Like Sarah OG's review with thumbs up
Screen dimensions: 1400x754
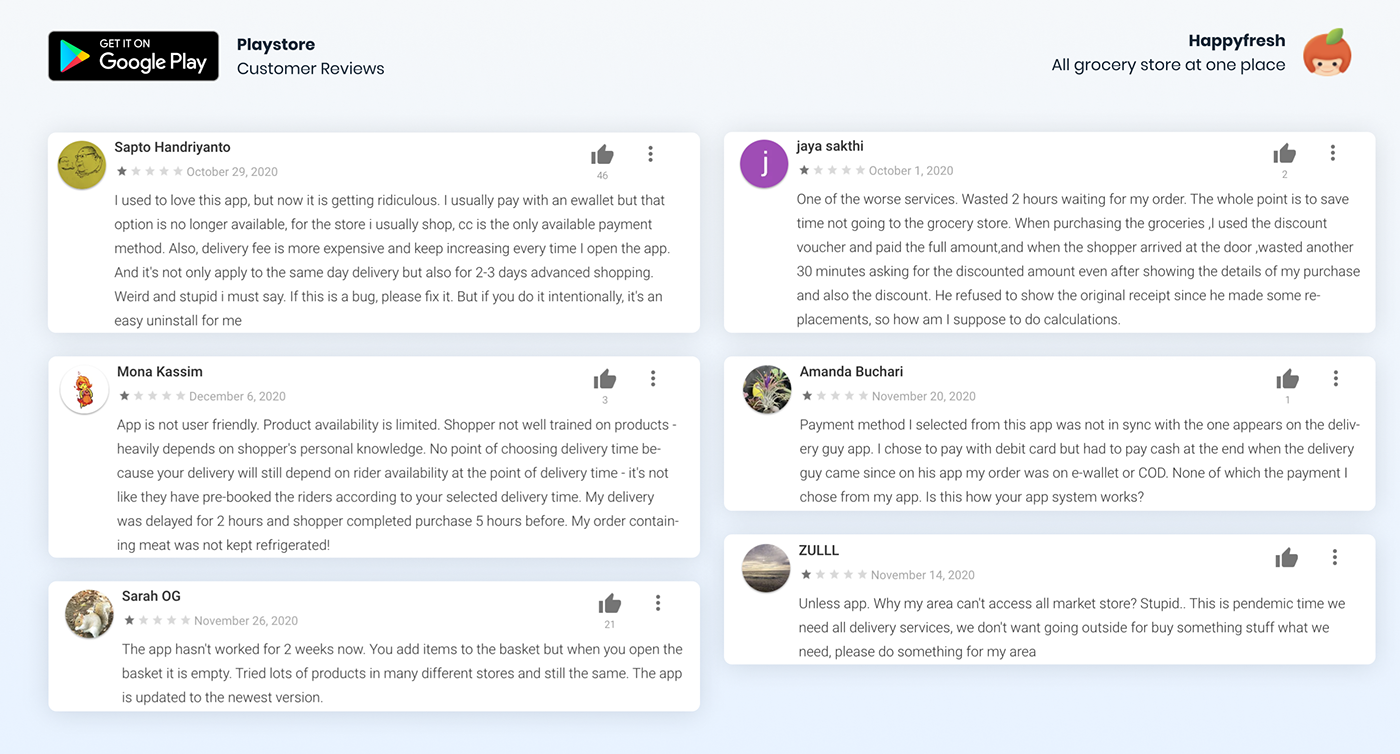coord(610,603)
